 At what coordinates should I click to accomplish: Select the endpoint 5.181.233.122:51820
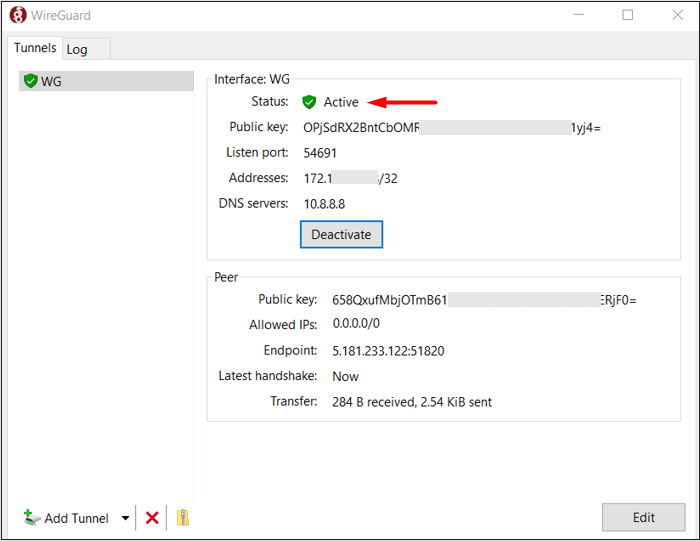(388, 351)
